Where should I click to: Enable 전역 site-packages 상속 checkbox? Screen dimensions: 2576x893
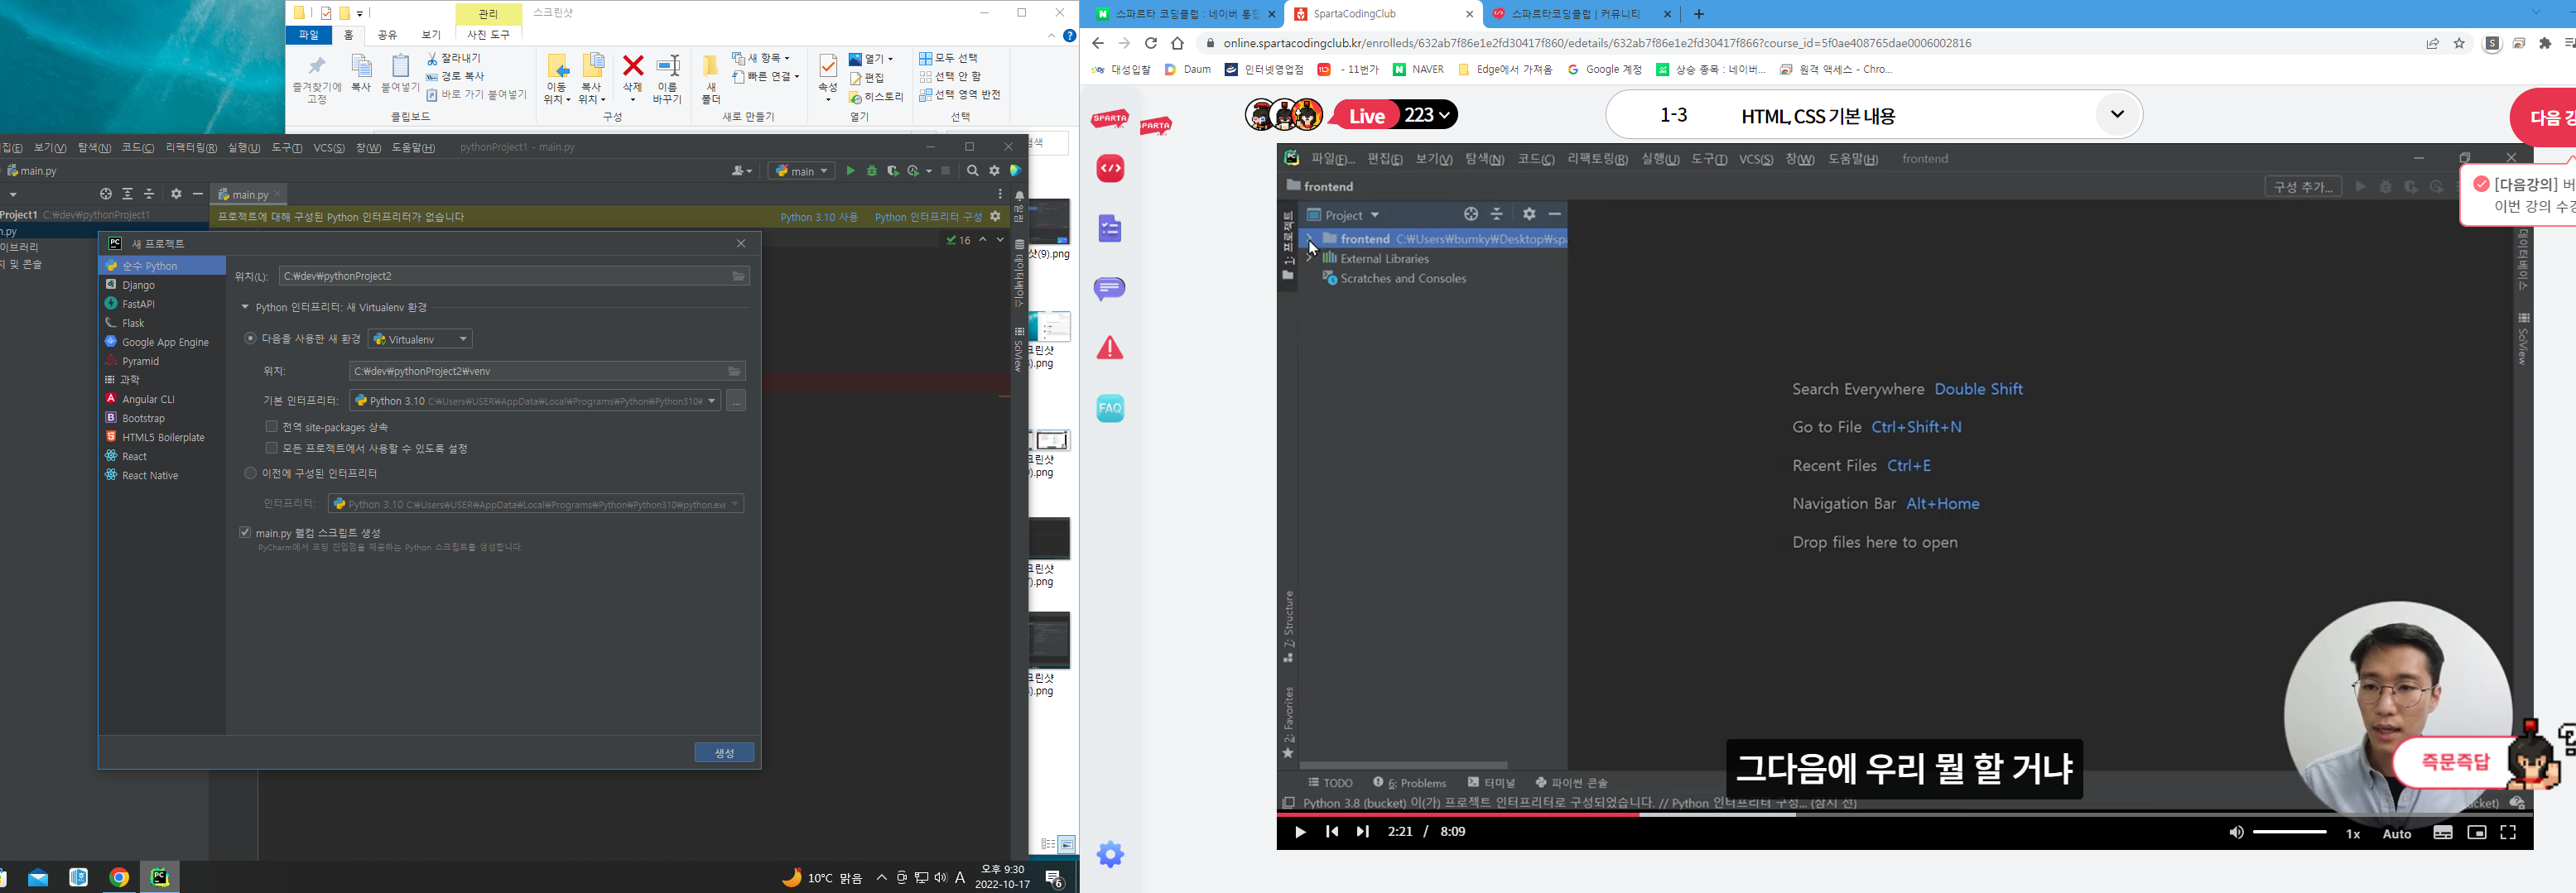[x=271, y=427]
